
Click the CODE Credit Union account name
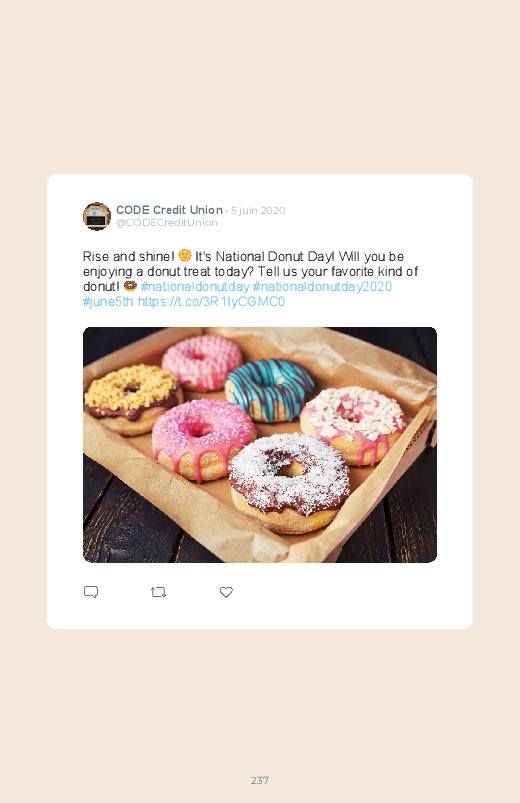point(169,210)
